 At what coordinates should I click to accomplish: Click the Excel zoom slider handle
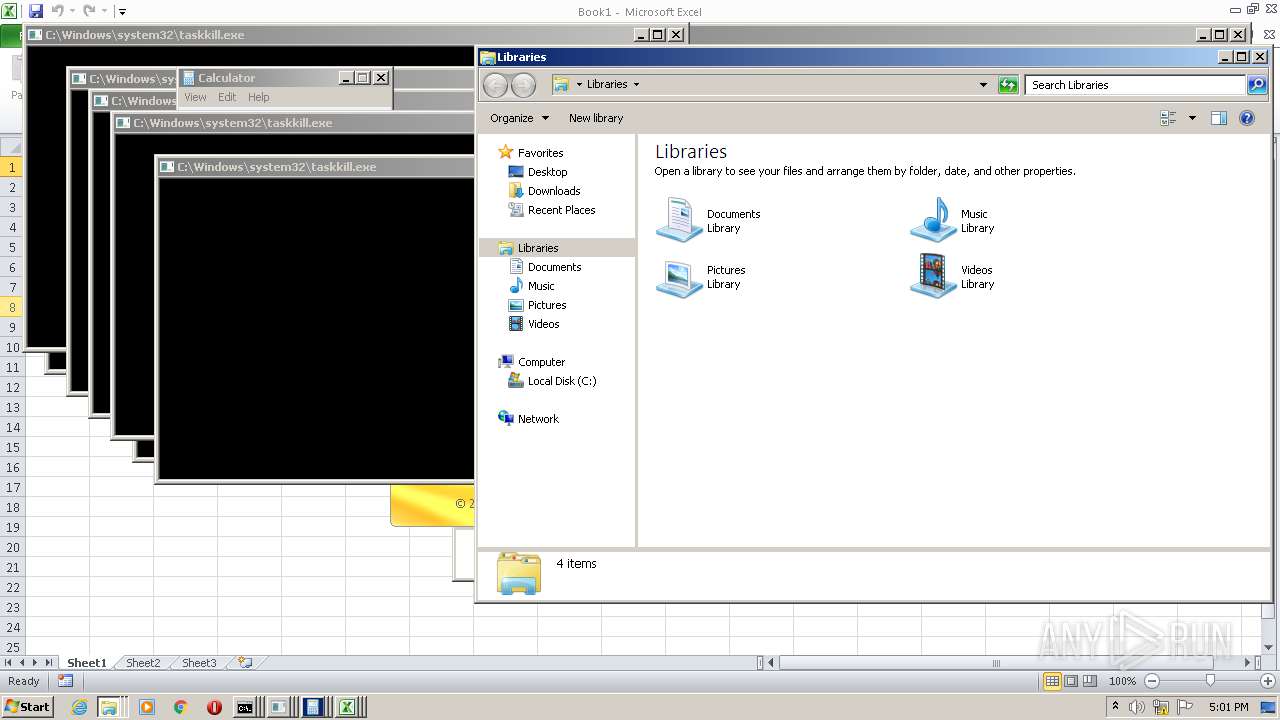pos(1210,681)
